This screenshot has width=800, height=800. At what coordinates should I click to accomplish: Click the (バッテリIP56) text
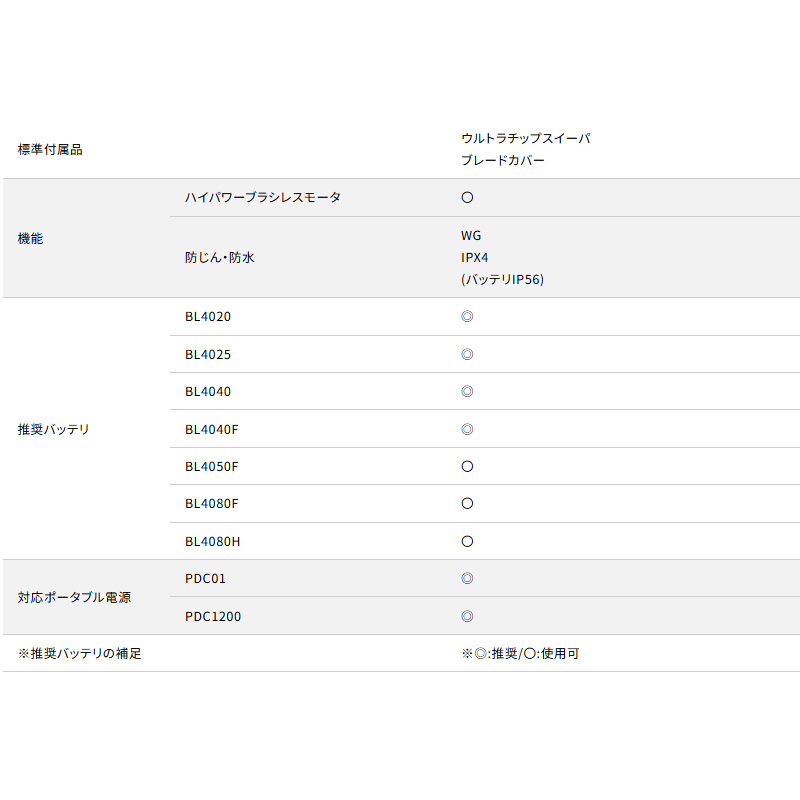click(x=502, y=280)
